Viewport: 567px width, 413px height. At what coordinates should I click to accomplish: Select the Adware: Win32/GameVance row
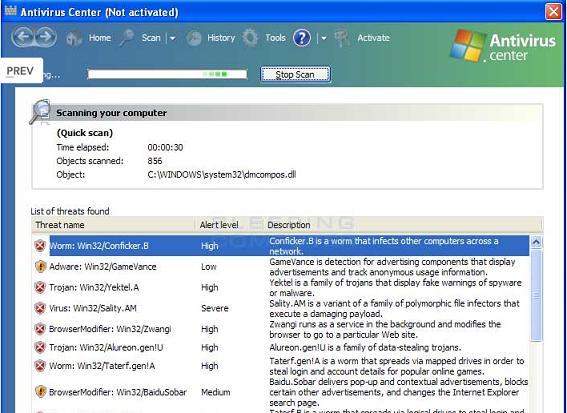(x=282, y=267)
